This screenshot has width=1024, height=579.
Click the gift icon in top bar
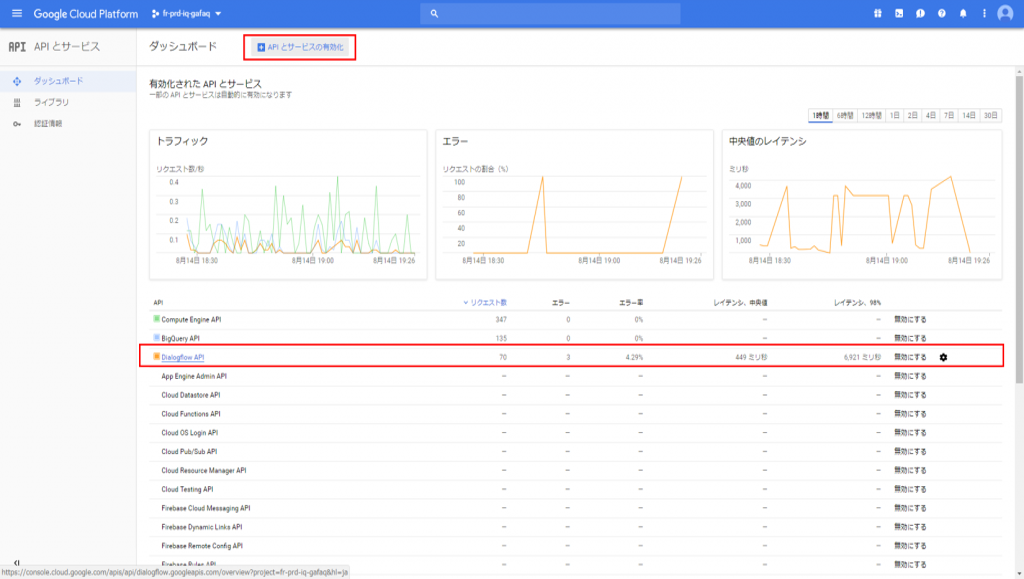[x=878, y=13]
